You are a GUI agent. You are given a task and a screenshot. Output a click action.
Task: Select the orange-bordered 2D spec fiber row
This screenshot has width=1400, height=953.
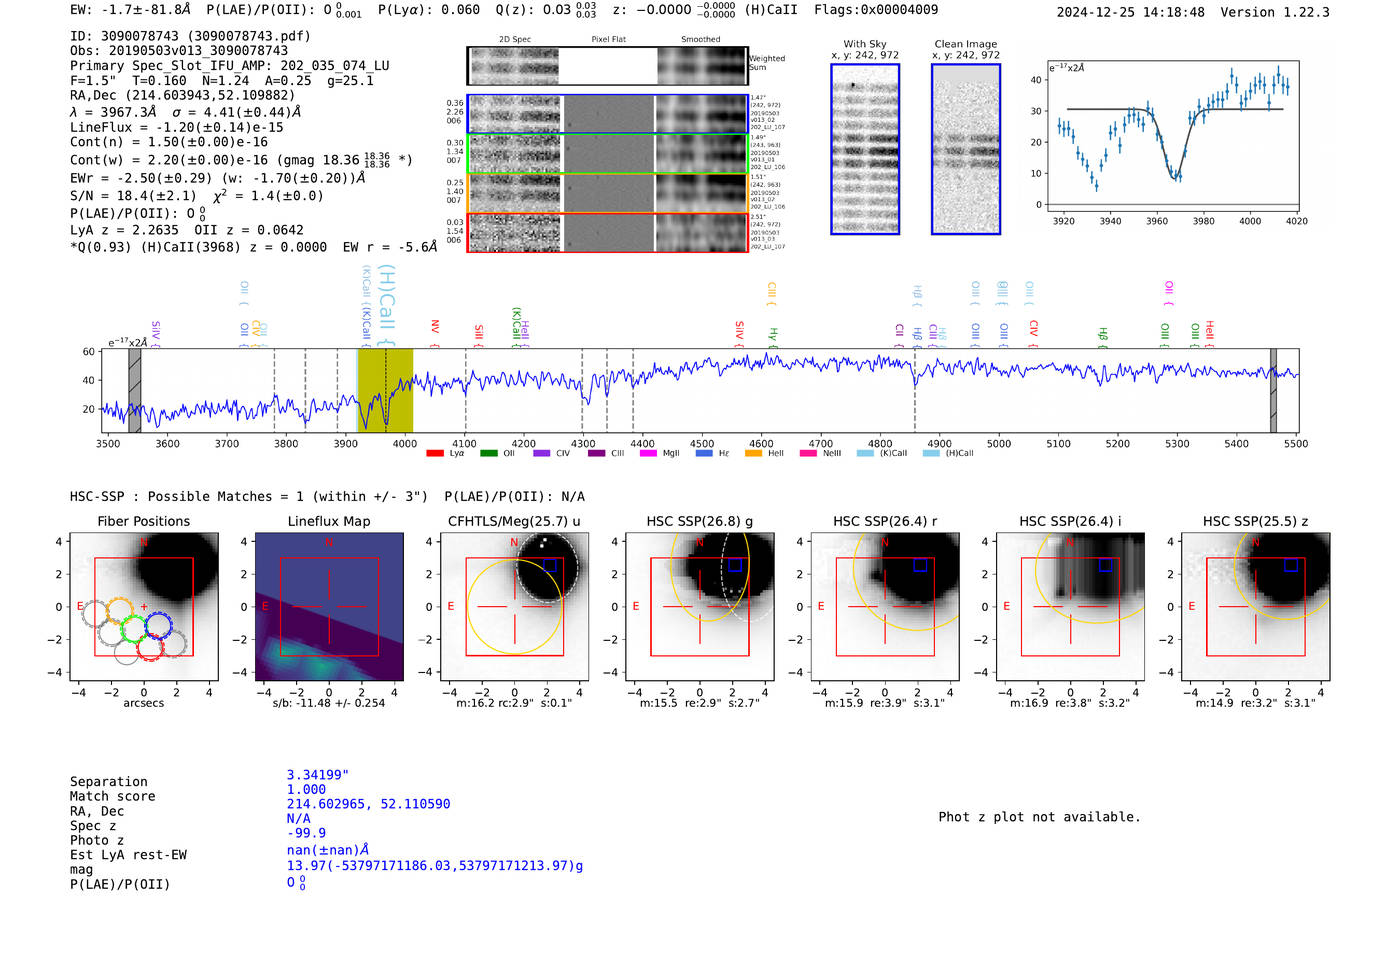click(x=607, y=192)
